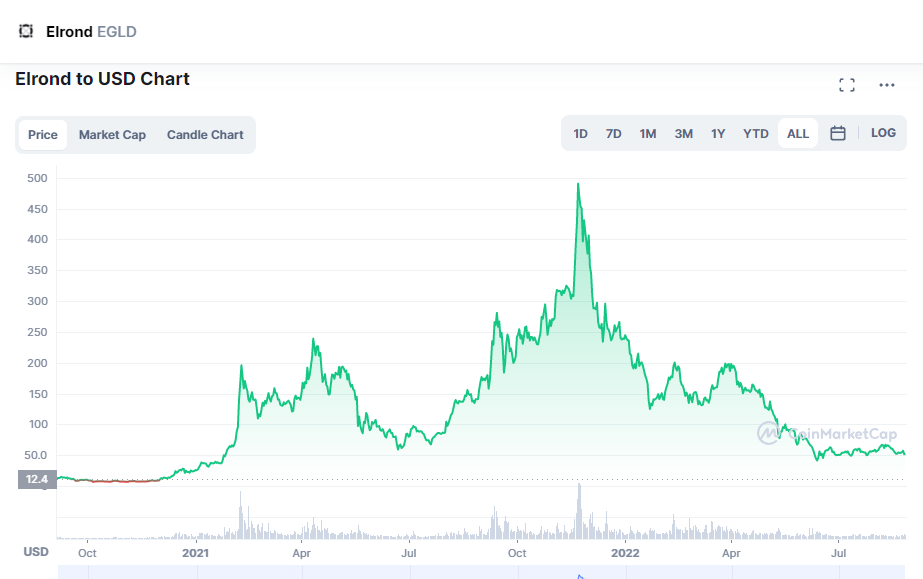
Task: Click the Elrond EGLD header name
Action: pos(91,32)
